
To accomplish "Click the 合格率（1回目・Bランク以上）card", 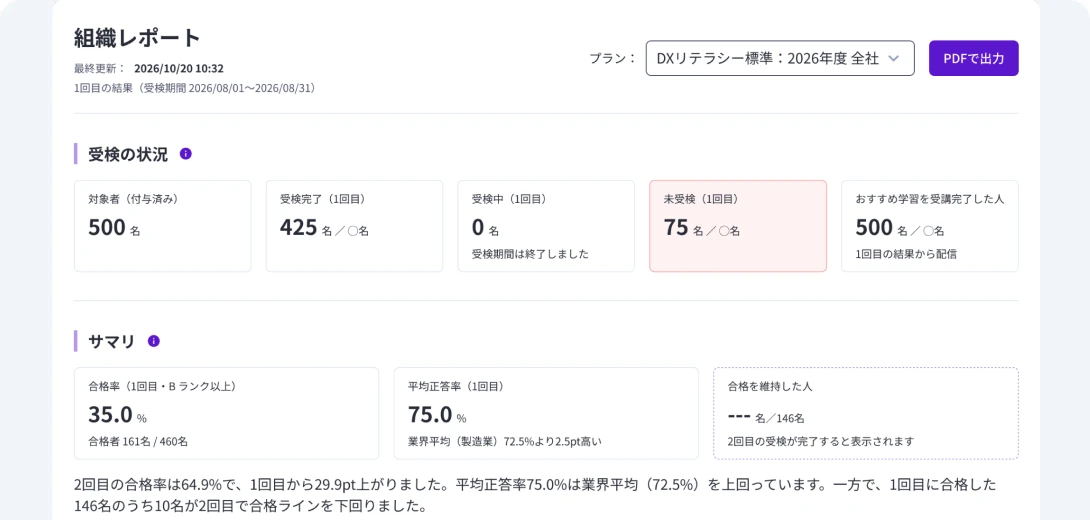I will coord(227,413).
